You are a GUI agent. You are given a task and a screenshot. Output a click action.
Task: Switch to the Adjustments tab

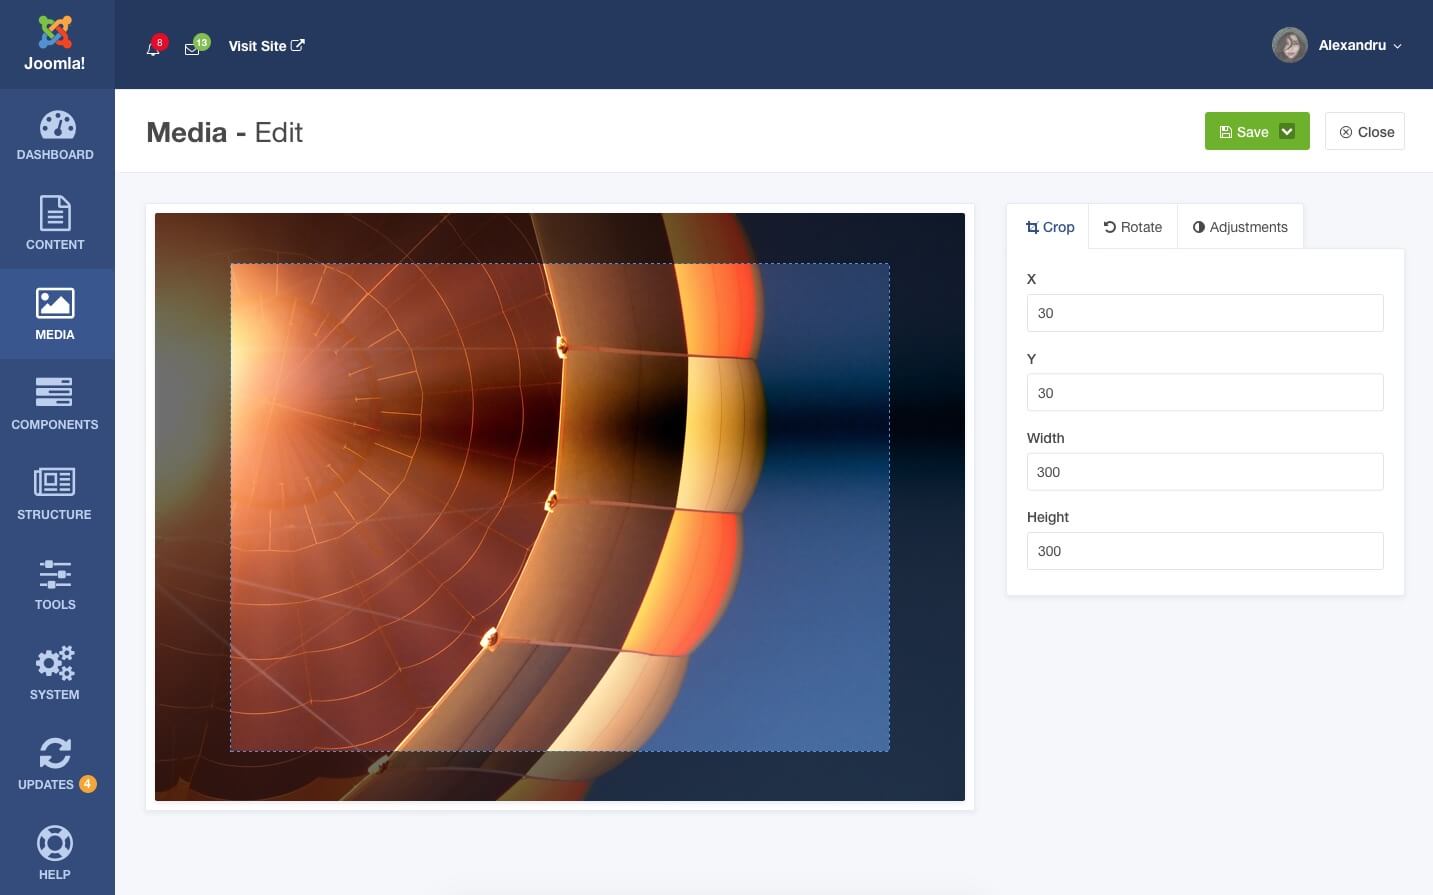(1240, 227)
